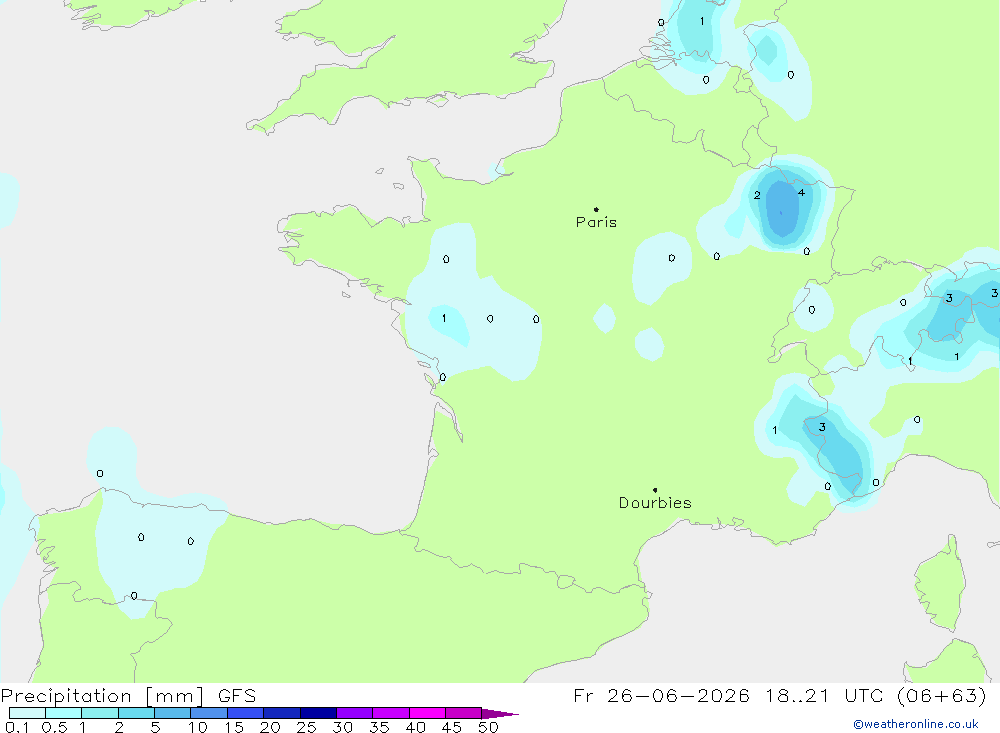This screenshot has height=733, width=1000.
Task: Select the black dot marker above Dourbies
Action: pos(655,490)
